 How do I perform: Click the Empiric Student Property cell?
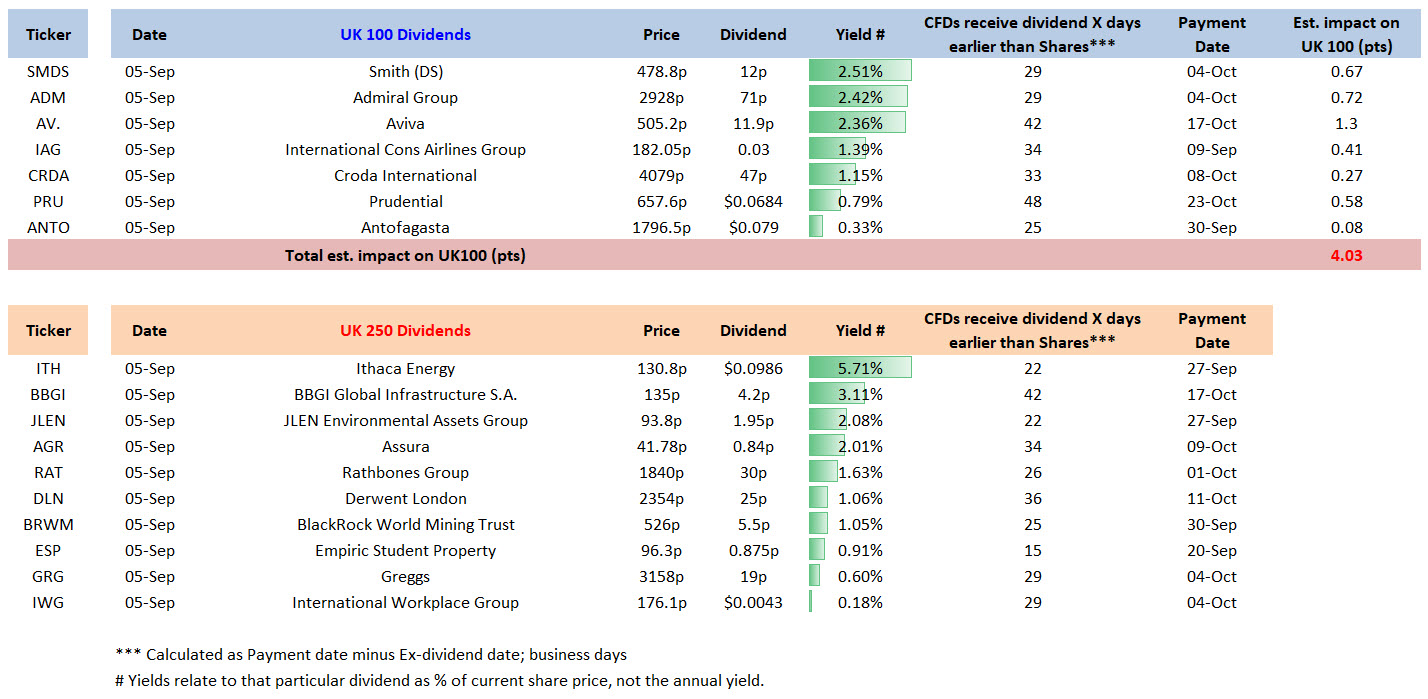pos(405,551)
